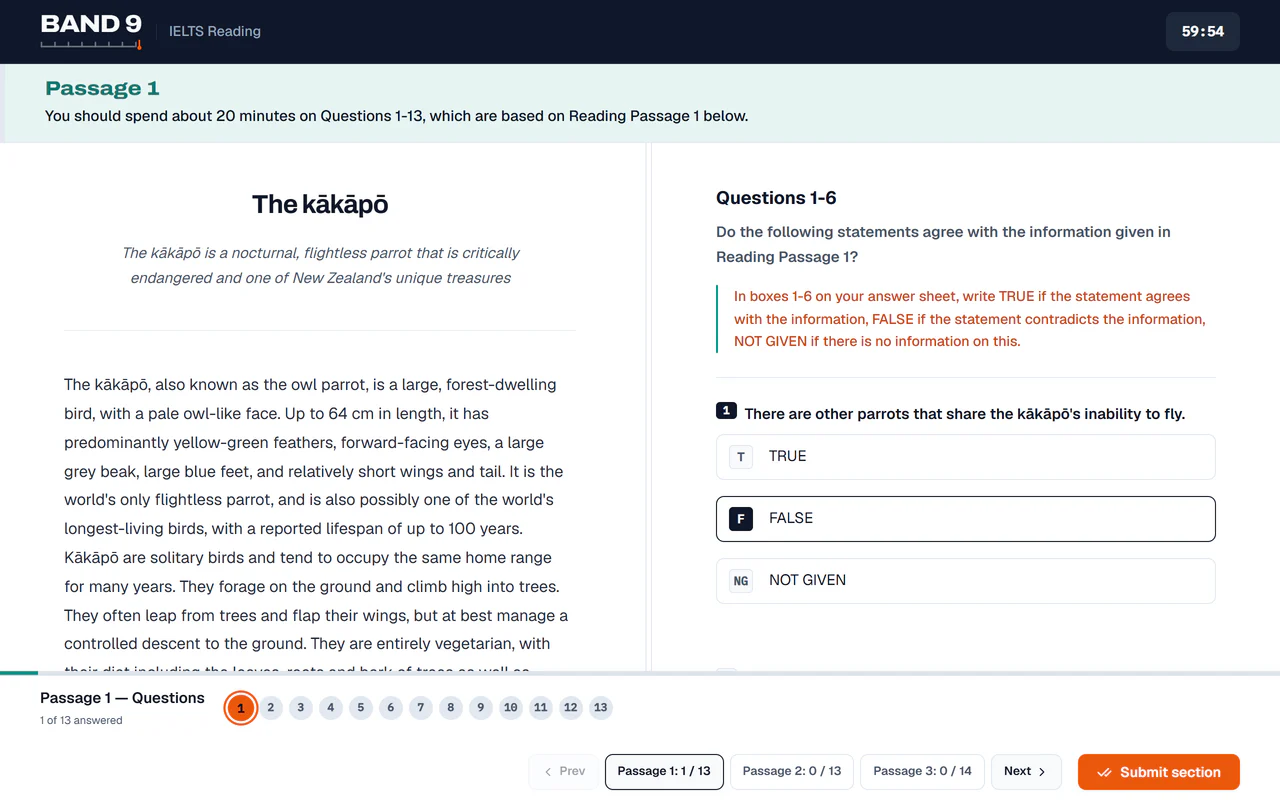Click the double-check icon on Submit section
Viewport: 1280px width, 800px height.
point(1105,772)
